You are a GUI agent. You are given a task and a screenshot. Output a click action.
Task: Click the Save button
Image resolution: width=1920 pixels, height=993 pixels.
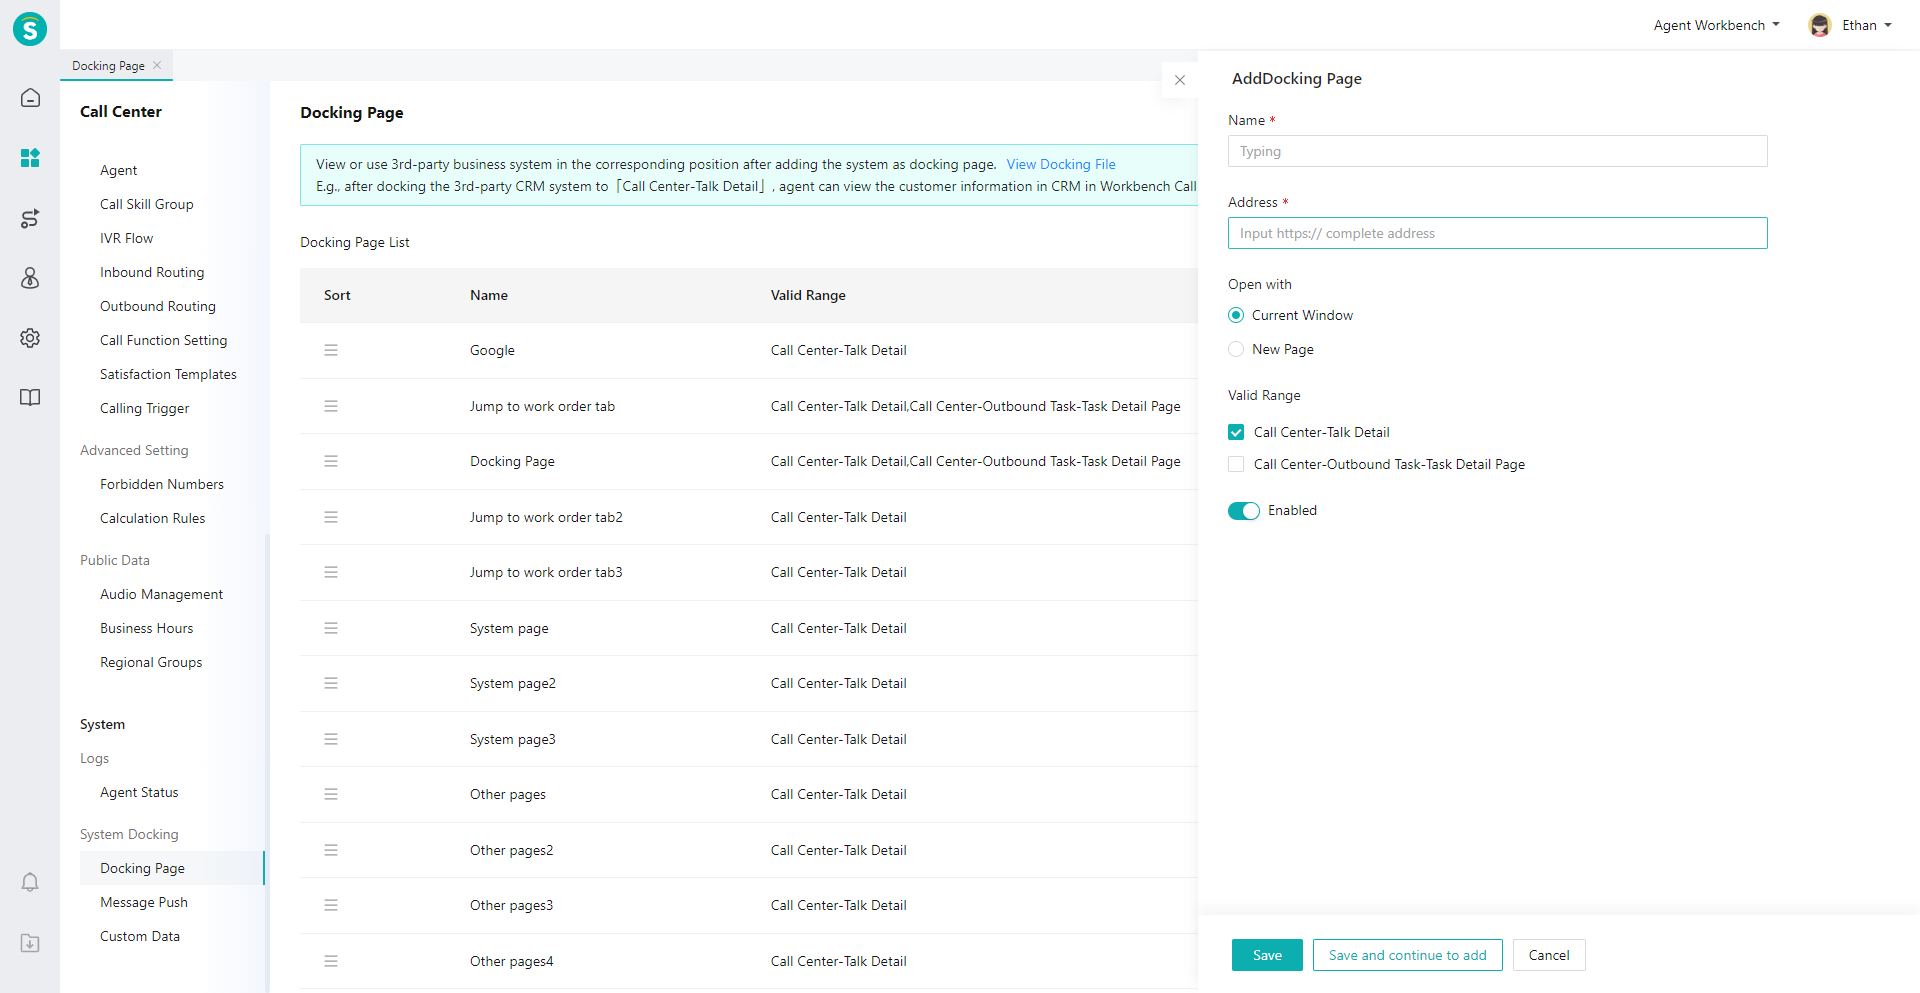pyautogui.click(x=1267, y=955)
